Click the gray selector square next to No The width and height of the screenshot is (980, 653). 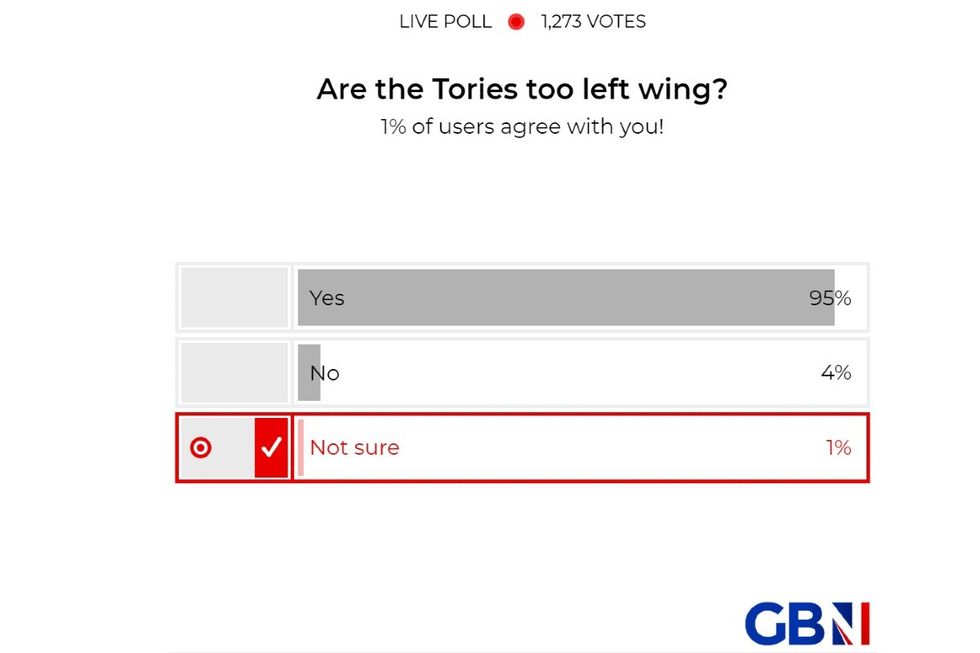pos(233,372)
